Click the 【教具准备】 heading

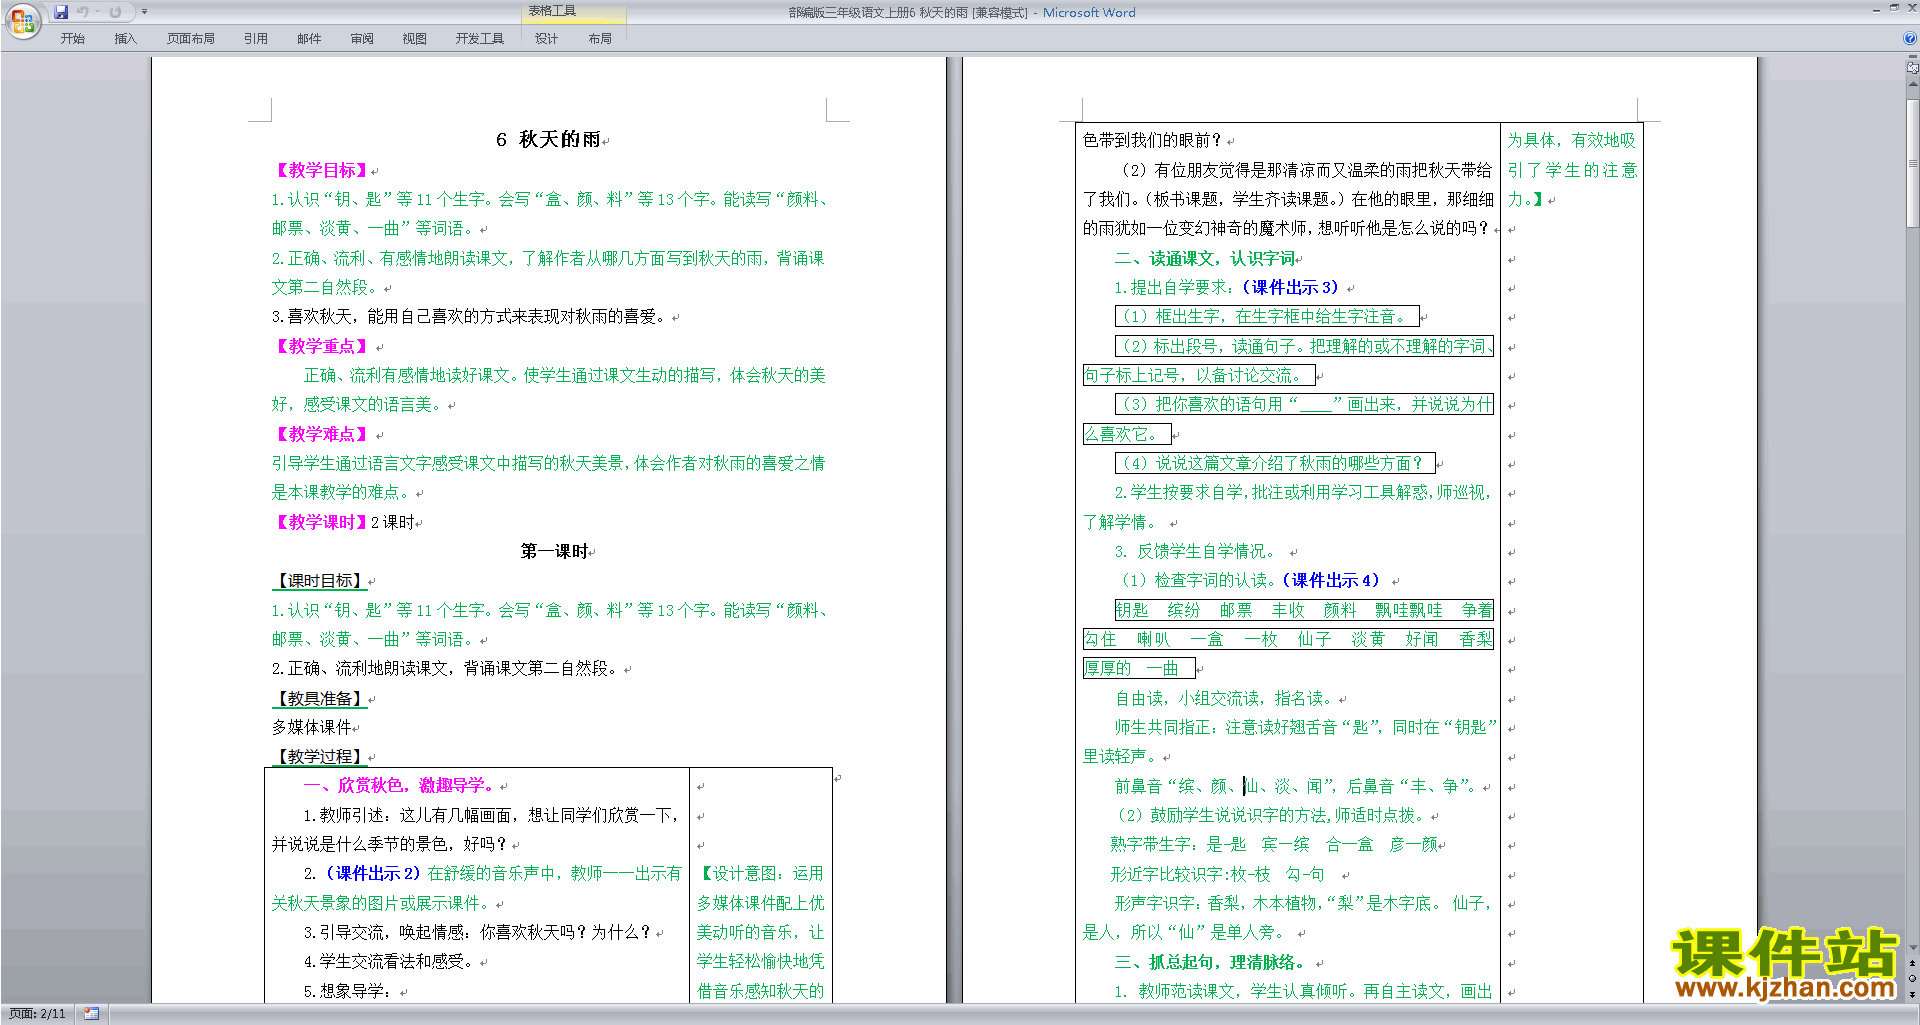pyautogui.click(x=320, y=699)
